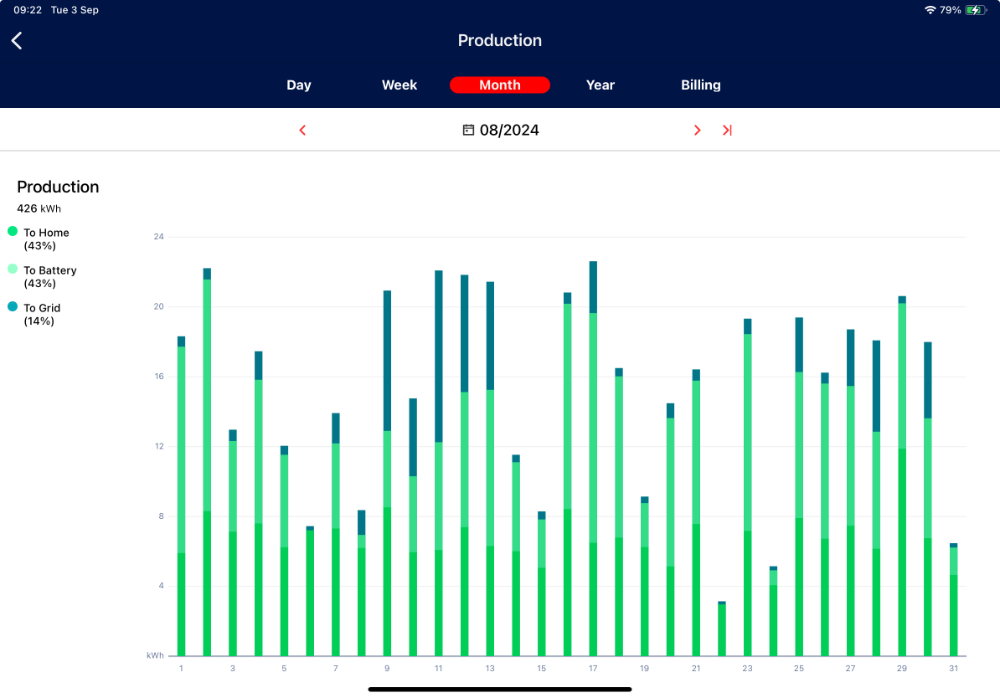The height and width of the screenshot is (698, 1000).
Task: Tap the dark blue segment on day 9
Action: click(x=387, y=360)
